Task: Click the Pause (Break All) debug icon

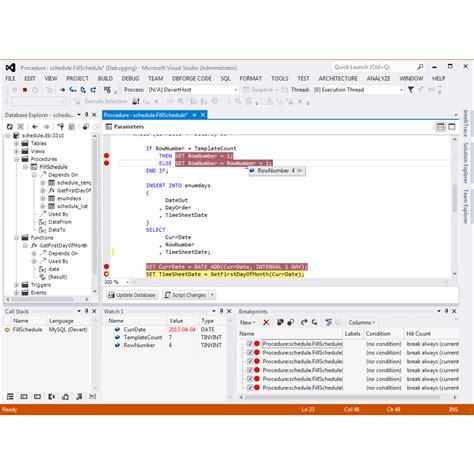Action: pos(15,90)
